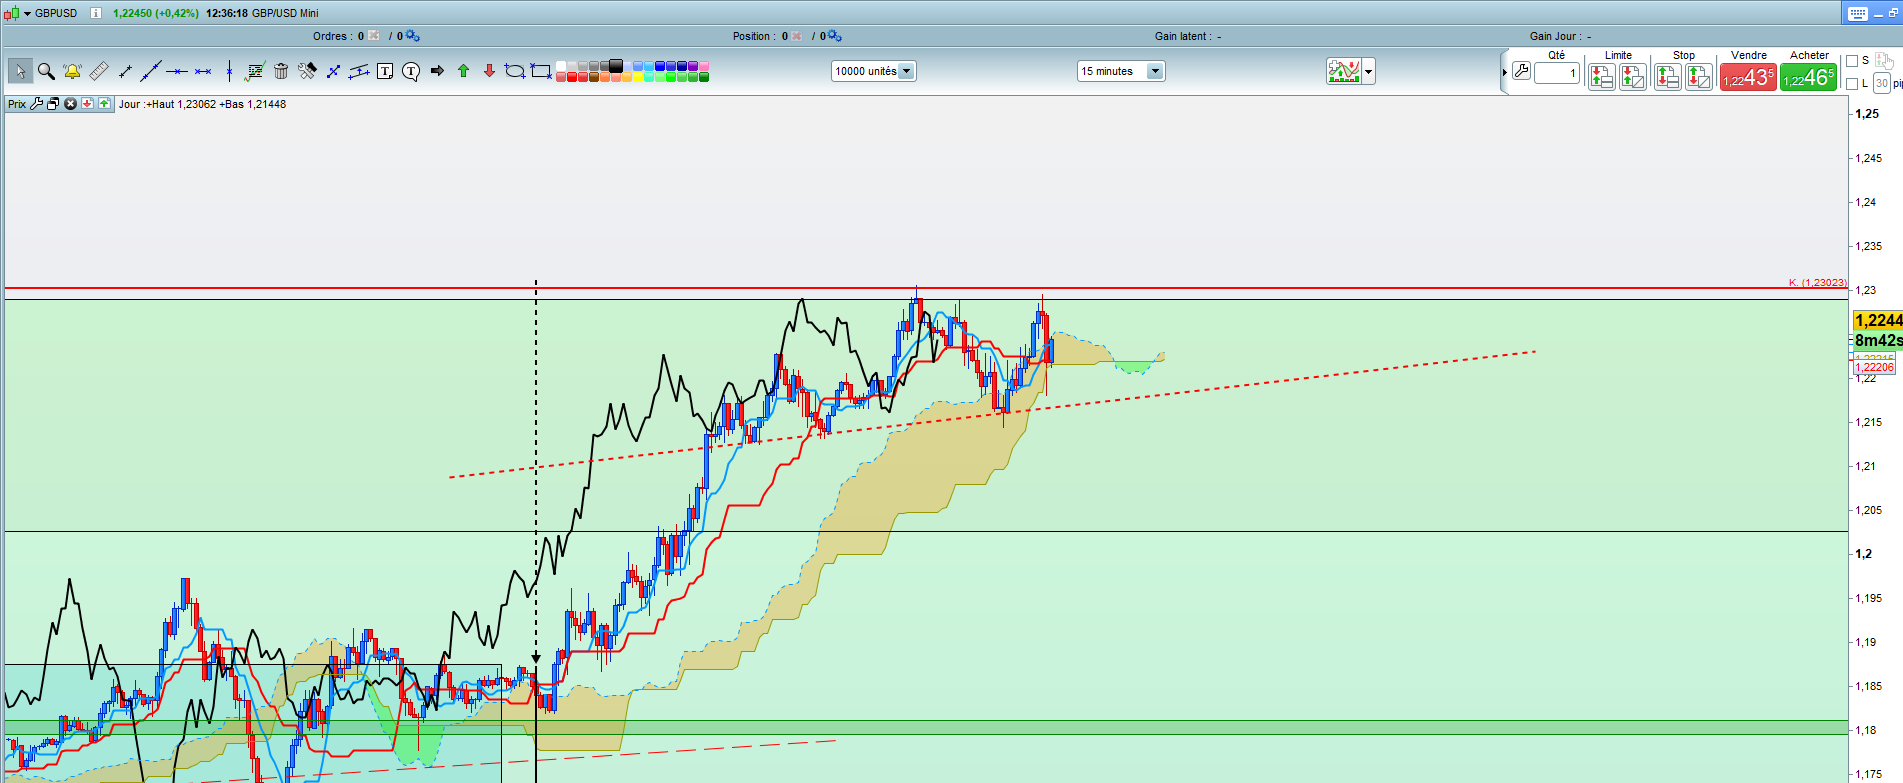Select the magnifying glass zoom tool
Image resolution: width=1903 pixels, height=783 pixels.
click(46, 71)
